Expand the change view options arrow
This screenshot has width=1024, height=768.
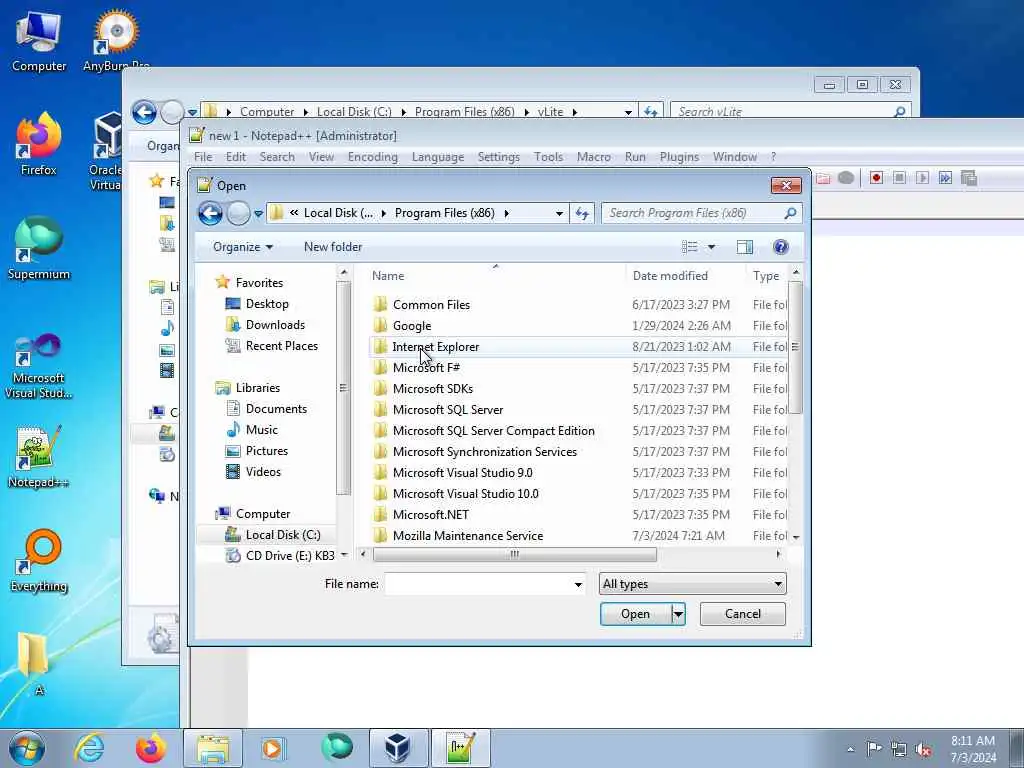click(711, 247)
